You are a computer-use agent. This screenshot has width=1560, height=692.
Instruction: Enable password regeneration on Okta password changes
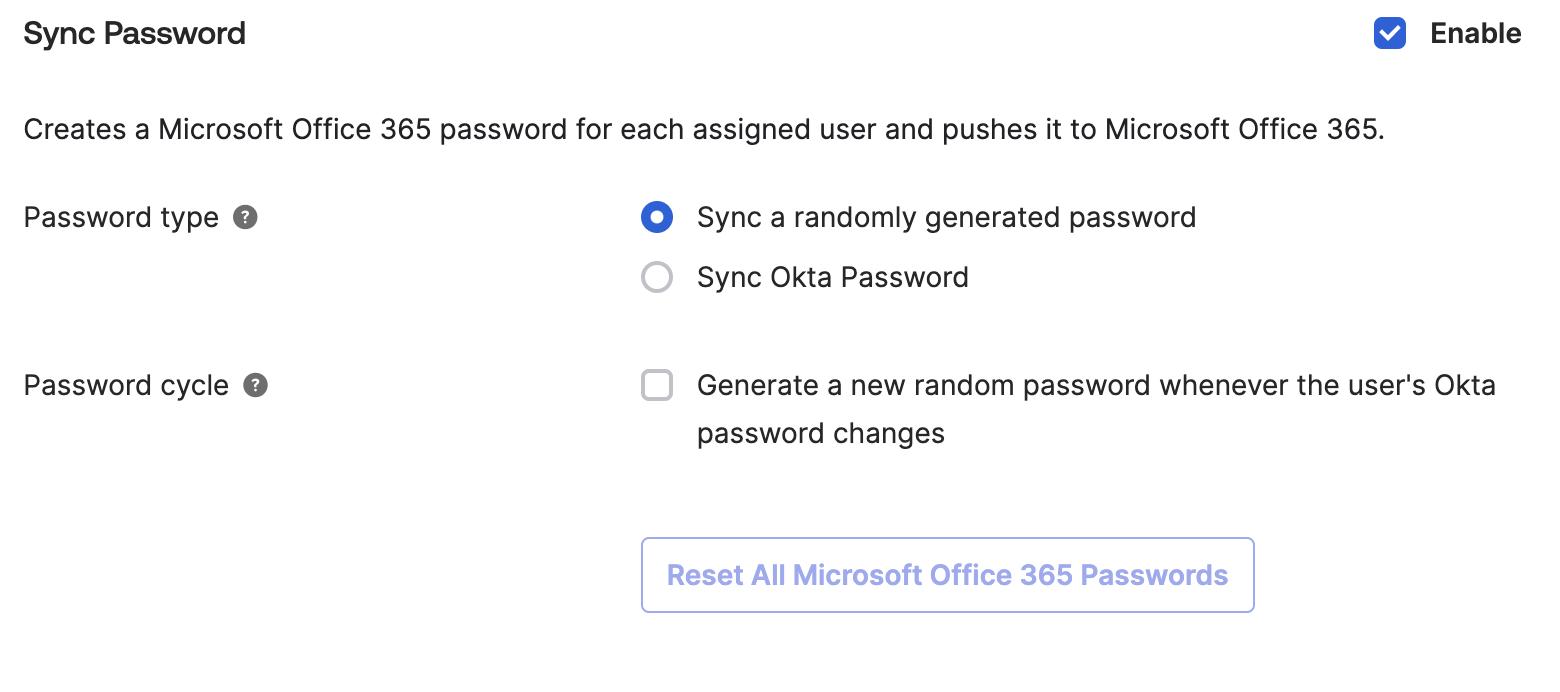(x=657, y=385)
